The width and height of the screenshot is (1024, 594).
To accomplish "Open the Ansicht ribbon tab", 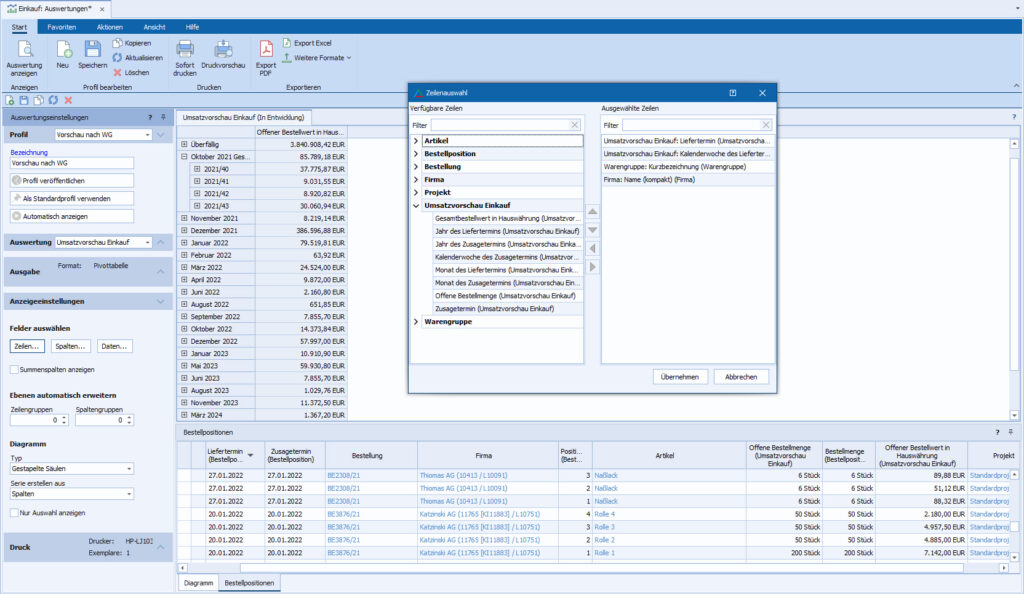I will pos(154,26).
